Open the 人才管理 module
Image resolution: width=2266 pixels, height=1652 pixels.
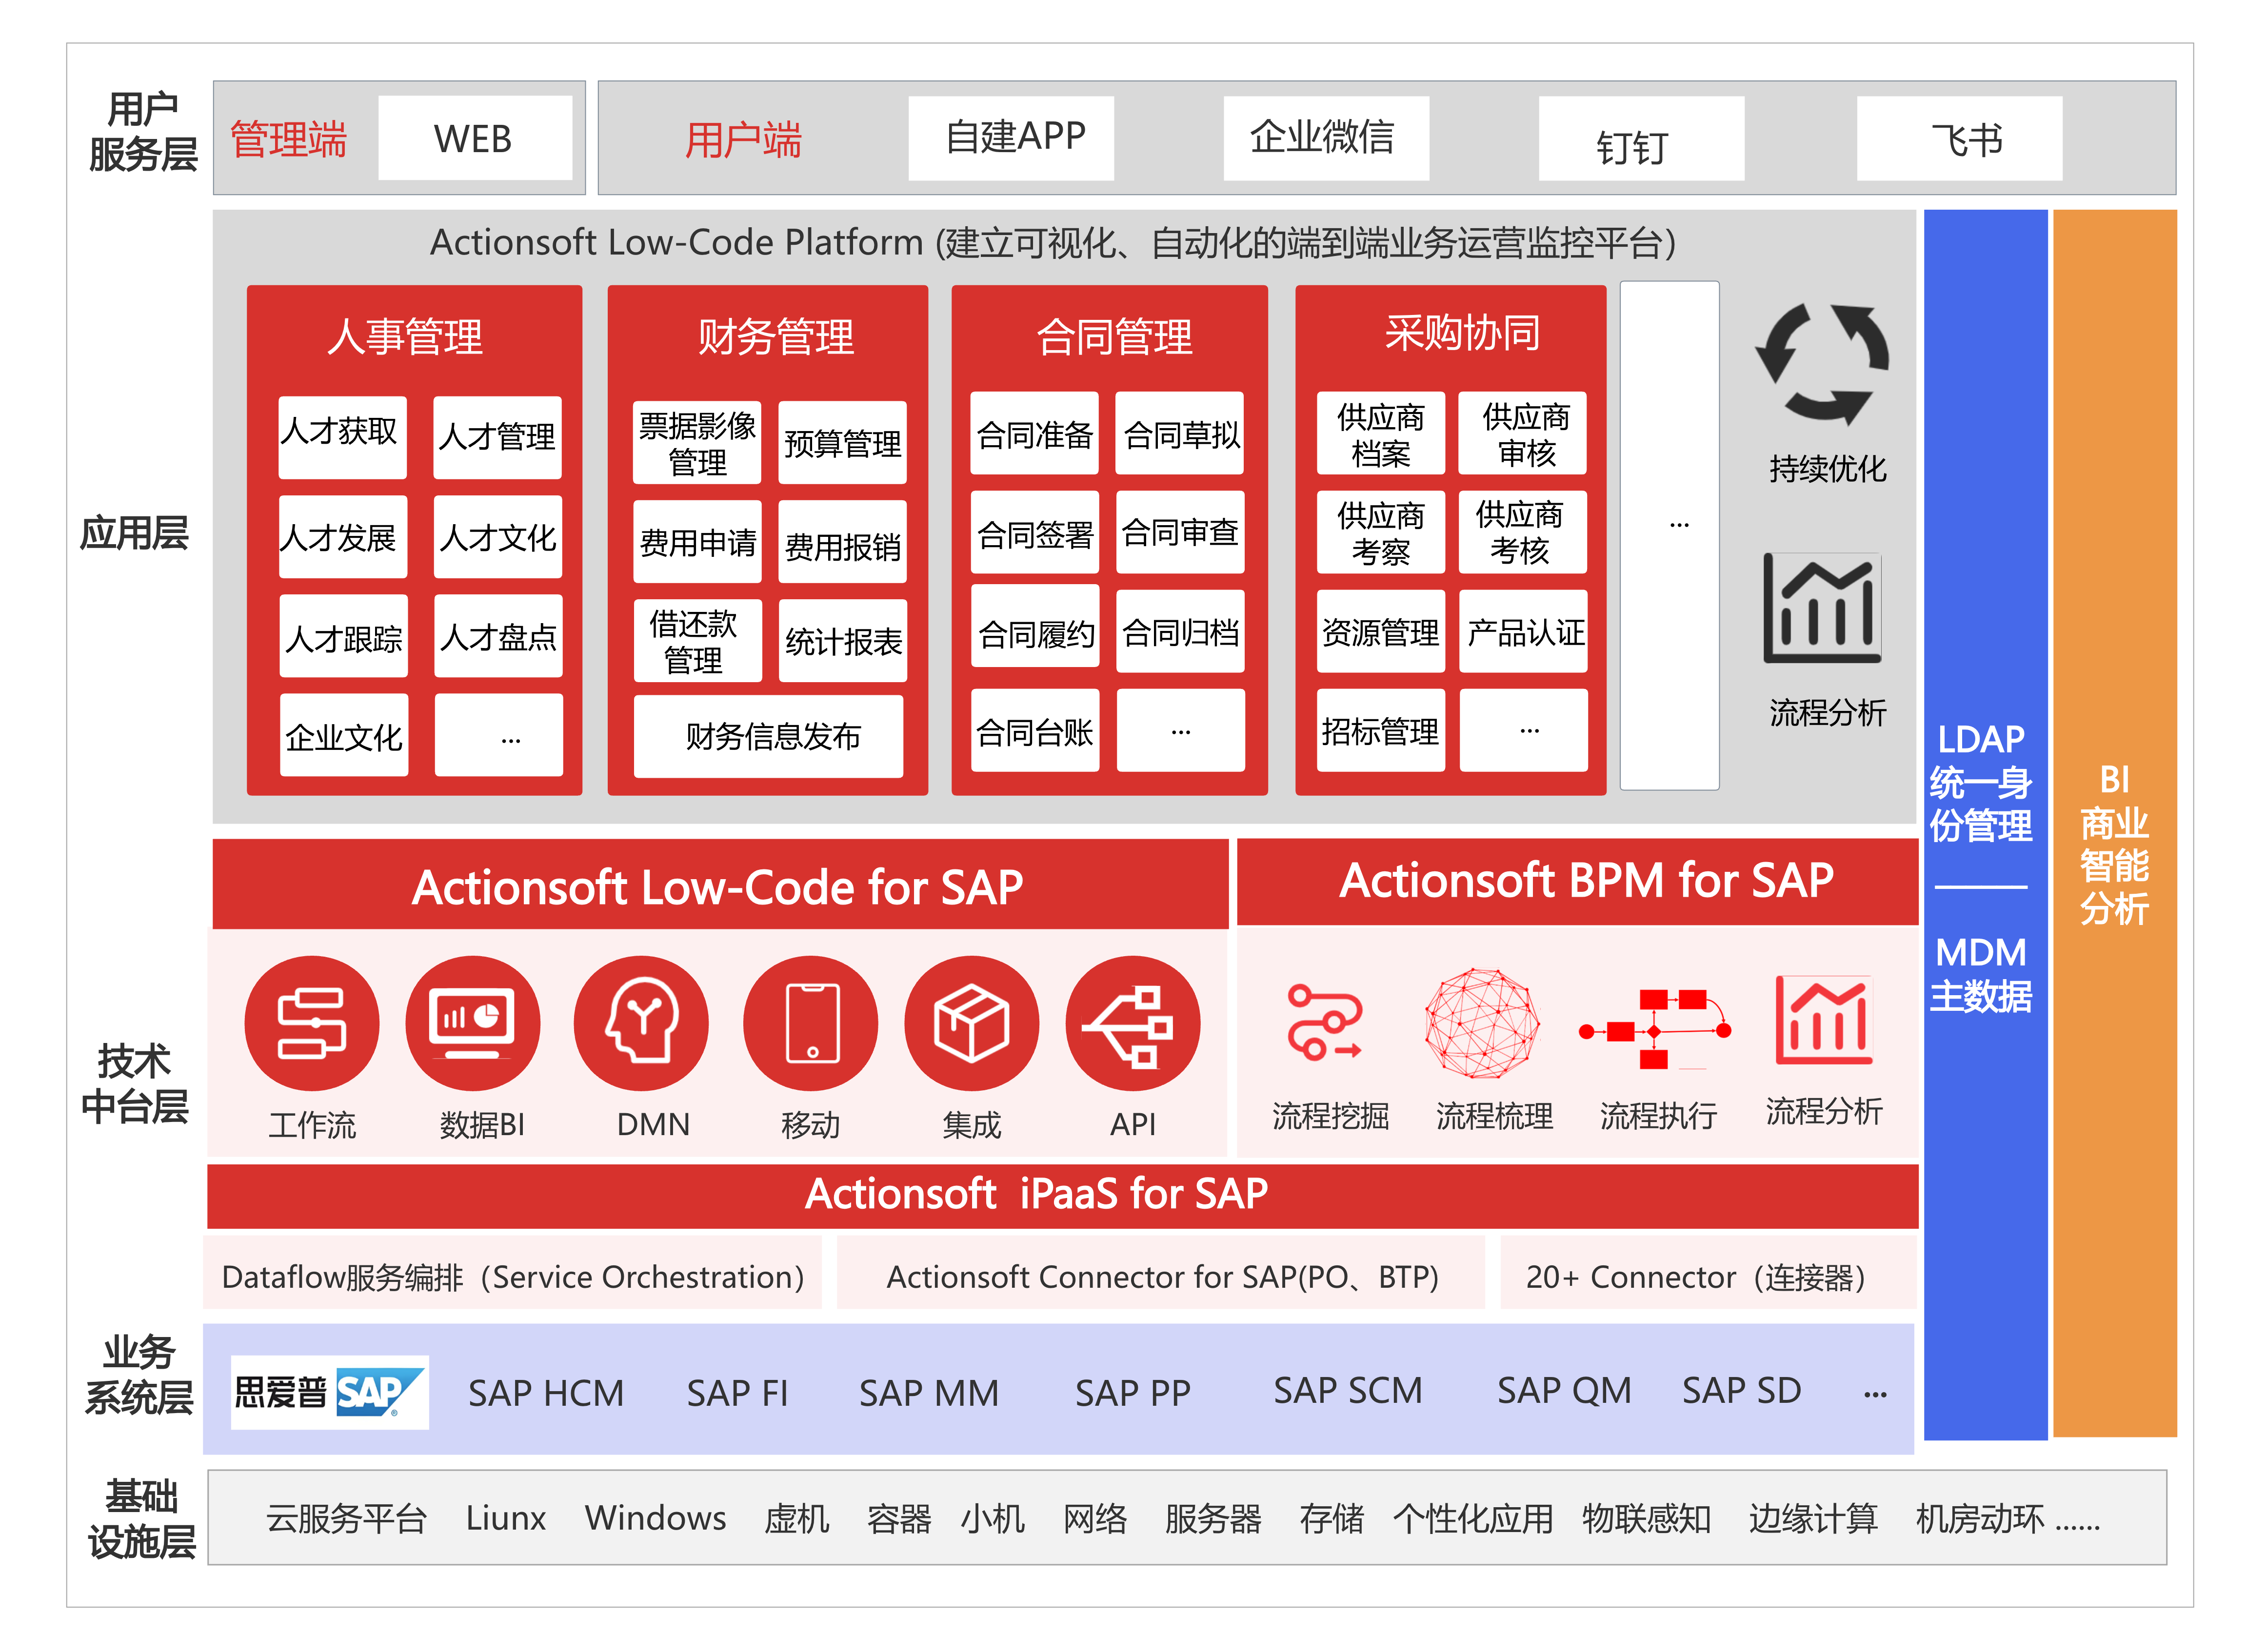tap(498, 437)
